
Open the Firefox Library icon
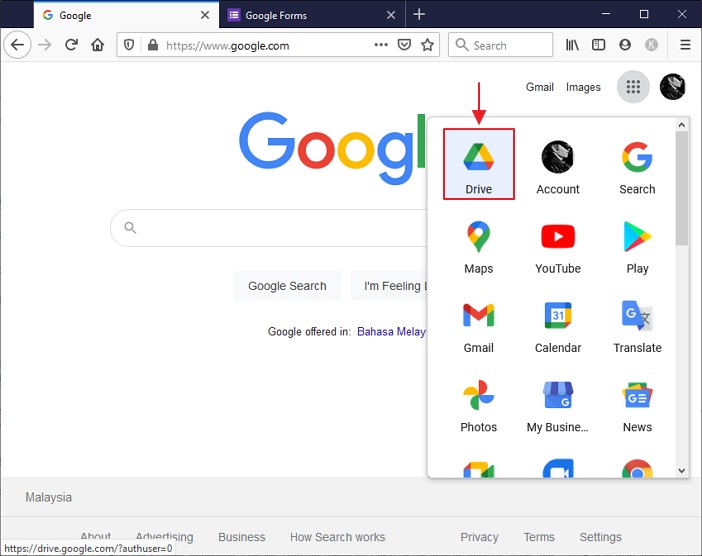pyautogui.click(x=572, y=45)
